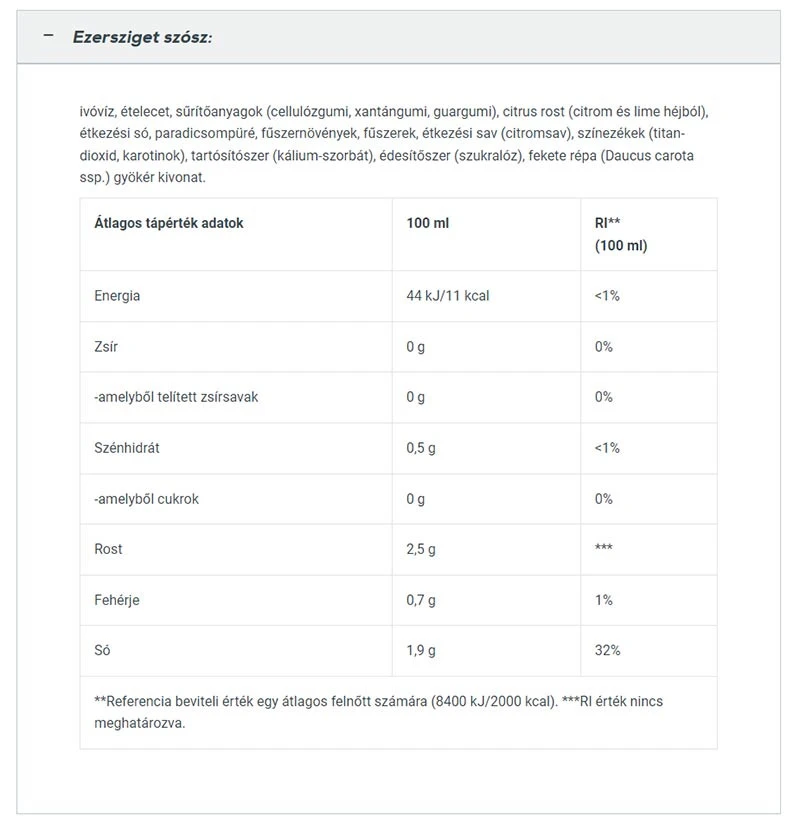Screen dimensions: 800x823
Task: Click the RI** (100 ml) column header
Action: (621, 234)
